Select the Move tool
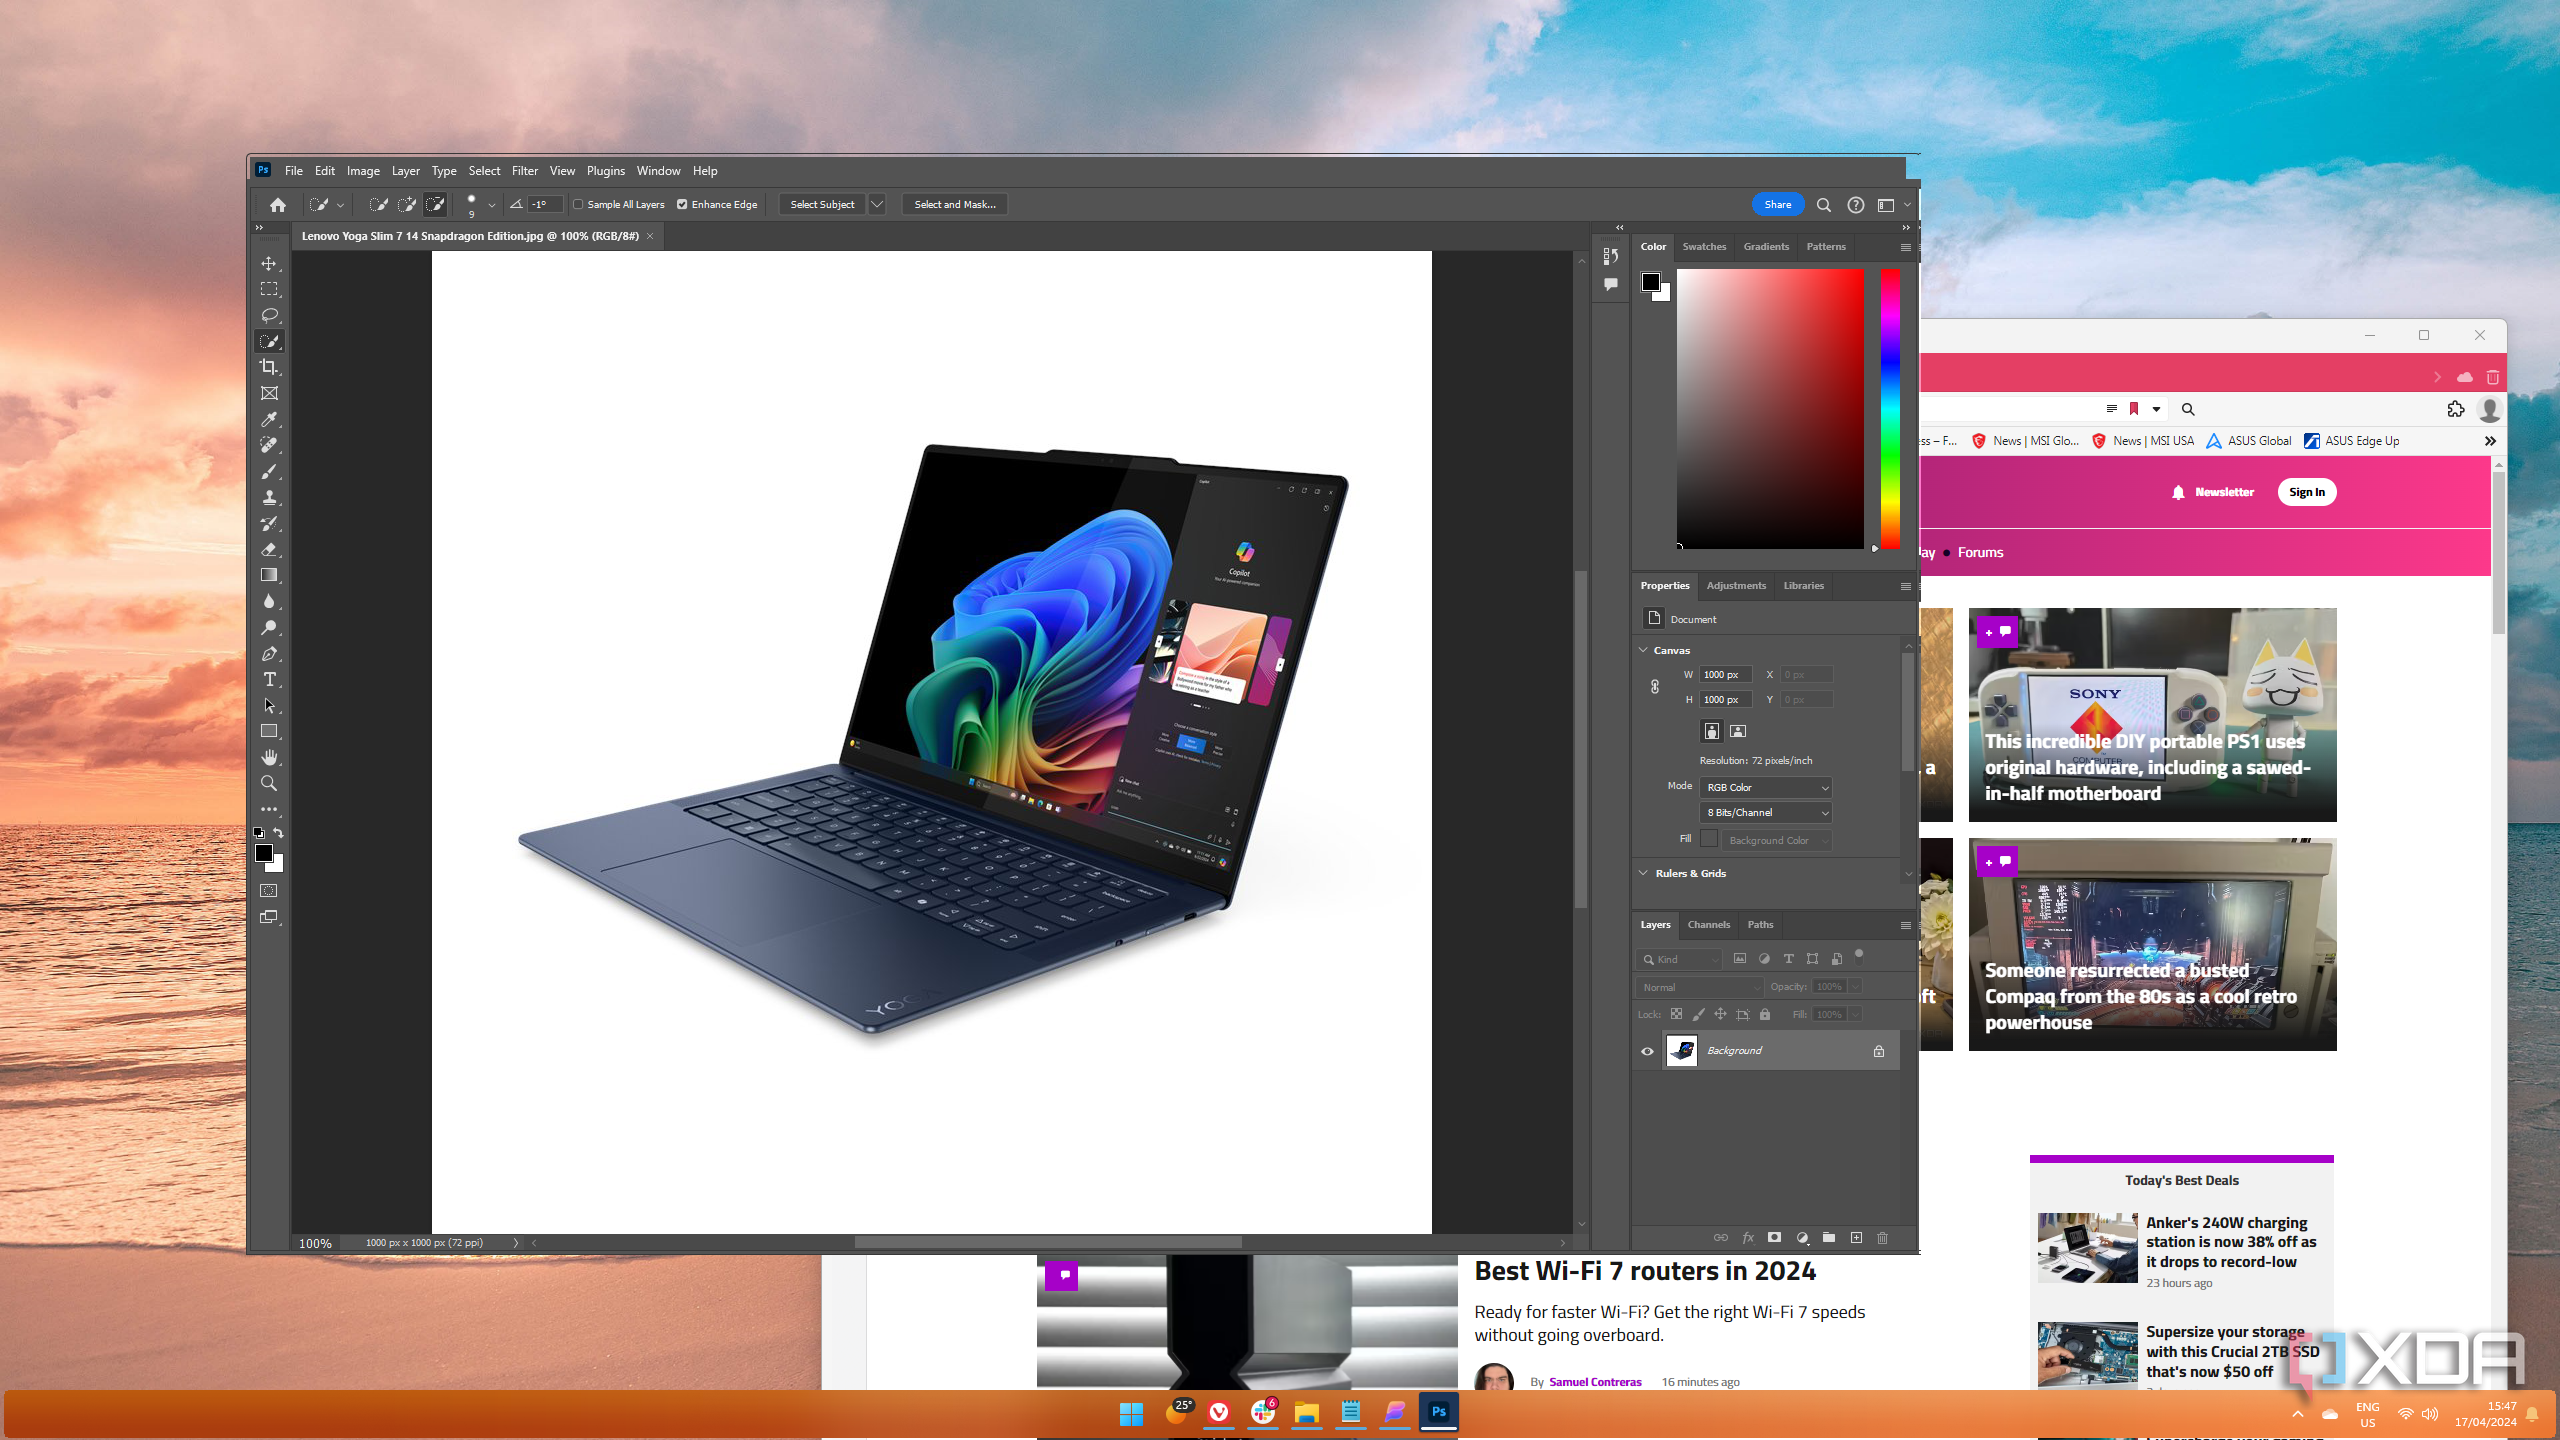2560x1440 pixels. tap(269, 263)
